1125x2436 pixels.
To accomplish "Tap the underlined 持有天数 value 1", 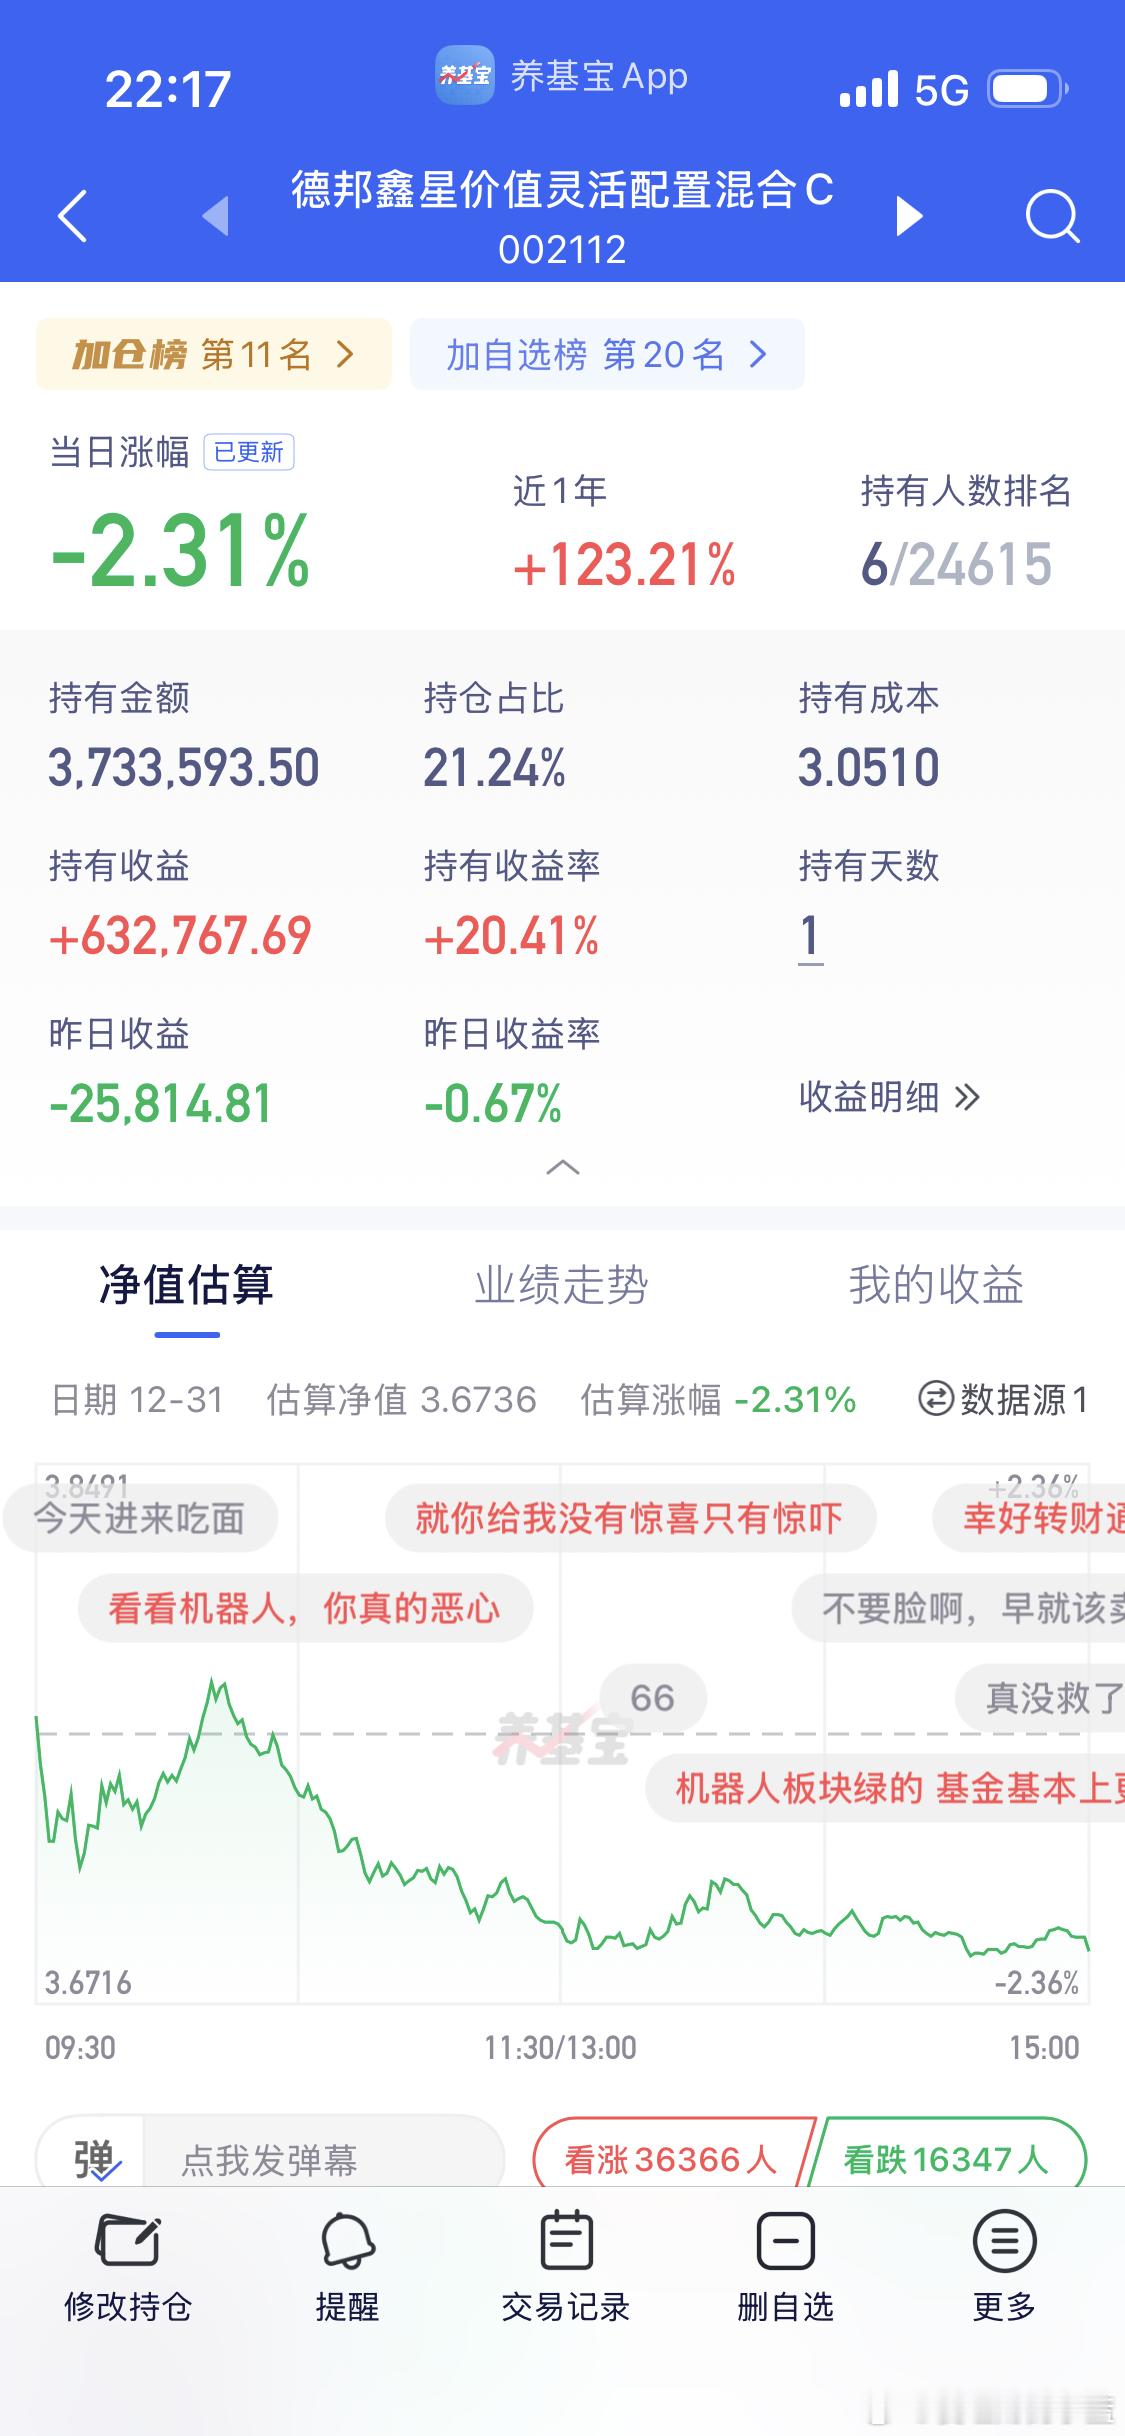I will pyautogui.click(x=810, y=938).
